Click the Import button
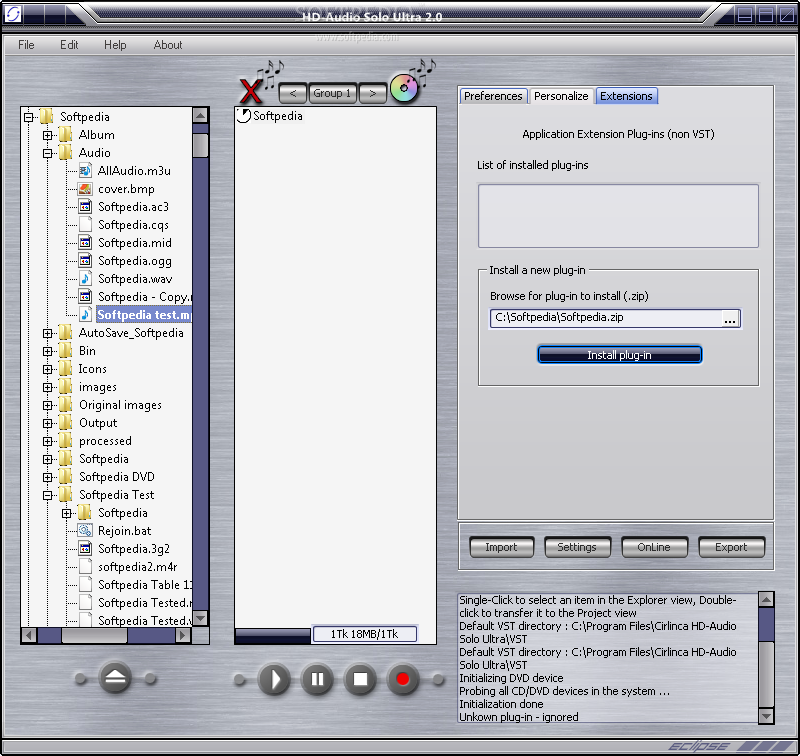The width and height of the screenshot is (800, 756). (502, 547)
